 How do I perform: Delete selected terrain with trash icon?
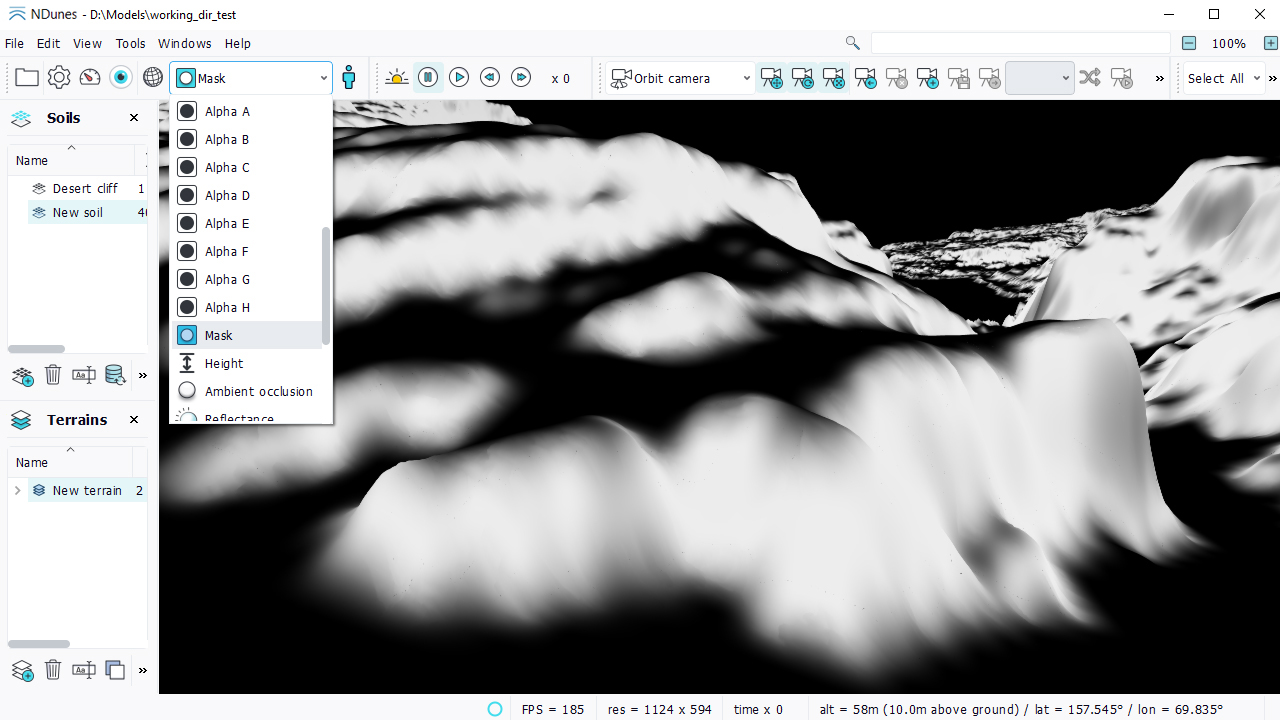coord(53,670)
